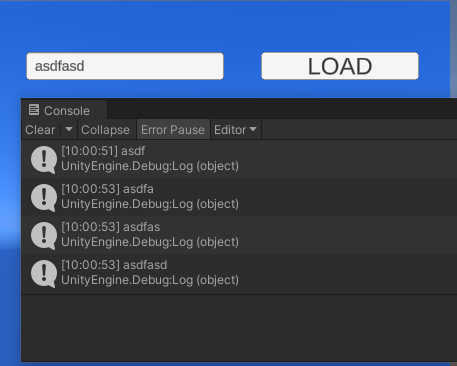Click the log icon beside asdfa entry
The height and width of the screenshot is (366, 457).
tap(44, 197)
